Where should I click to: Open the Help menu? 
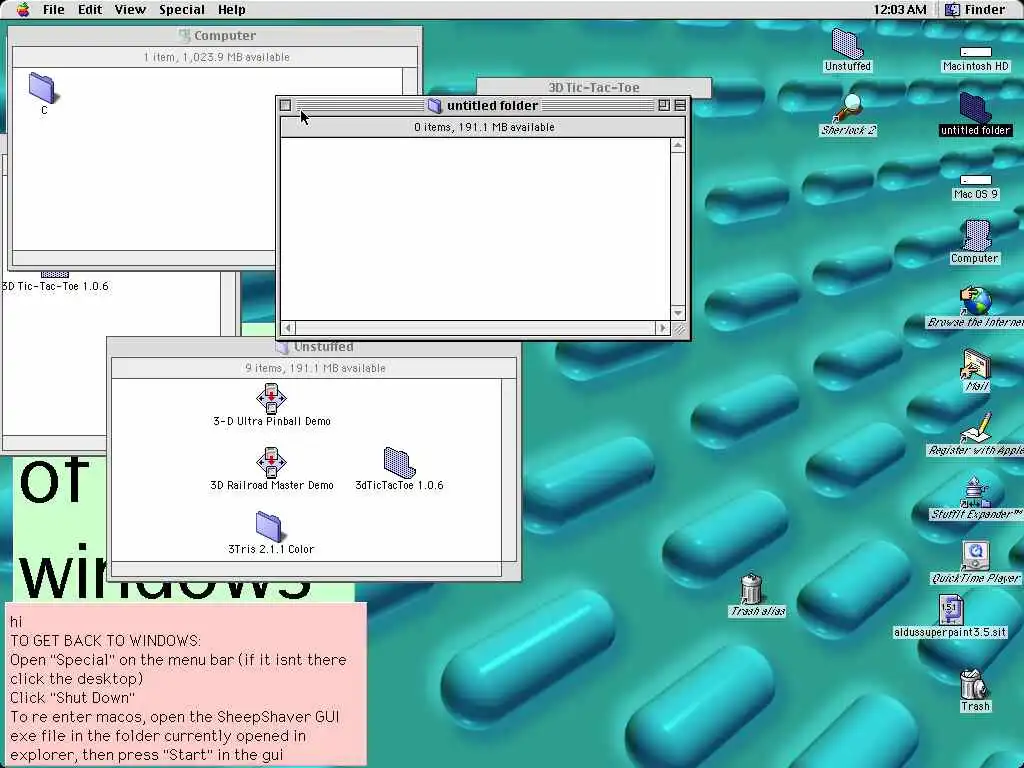(x=231, y=10)
